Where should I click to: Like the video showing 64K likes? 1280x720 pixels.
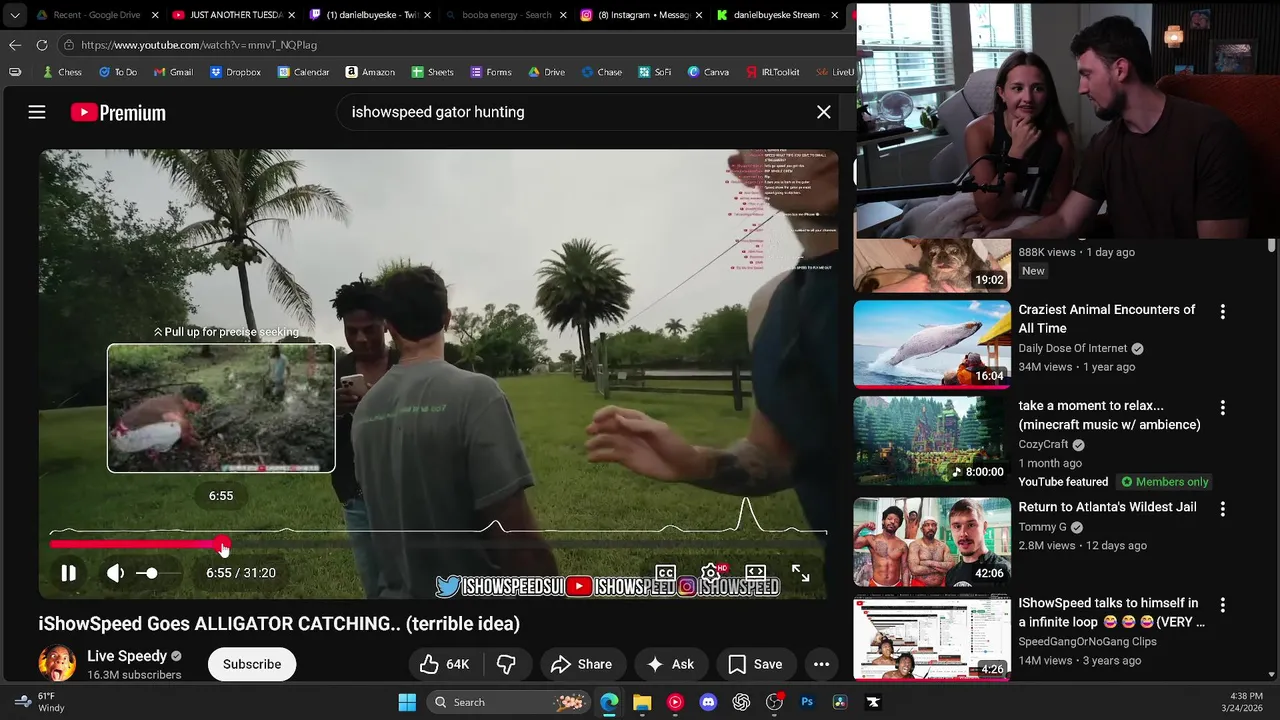point(445,664)
